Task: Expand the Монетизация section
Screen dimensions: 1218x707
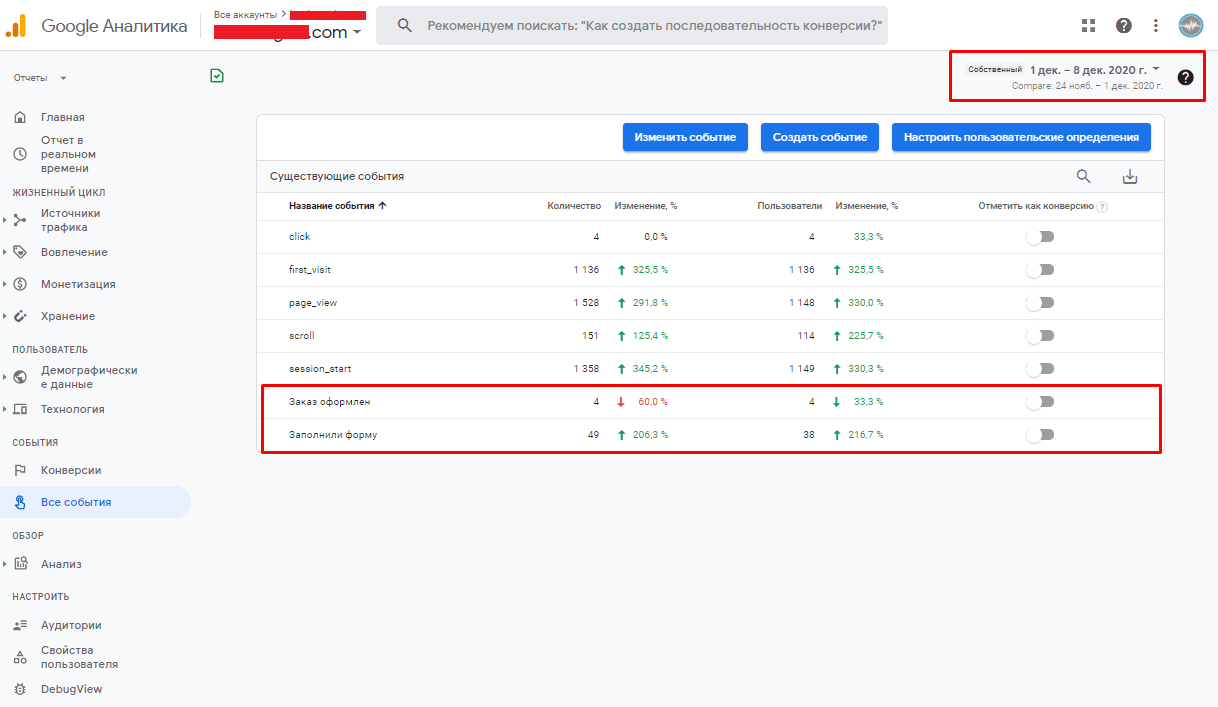Action: 77,284
